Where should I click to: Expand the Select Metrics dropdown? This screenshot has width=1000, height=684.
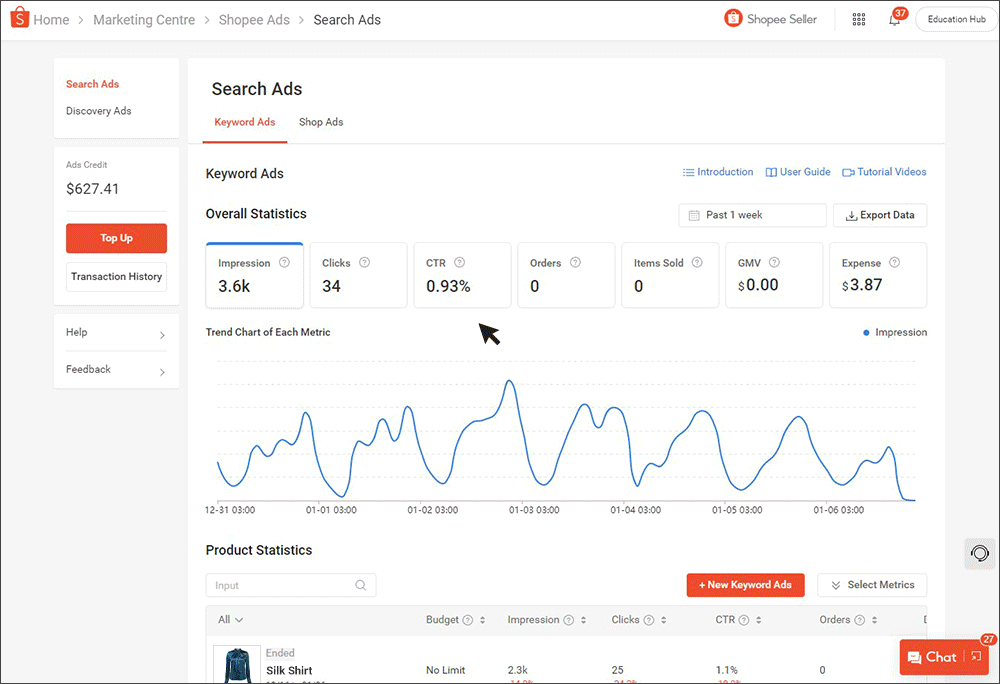pyautogui.click(x=872, y=585)
